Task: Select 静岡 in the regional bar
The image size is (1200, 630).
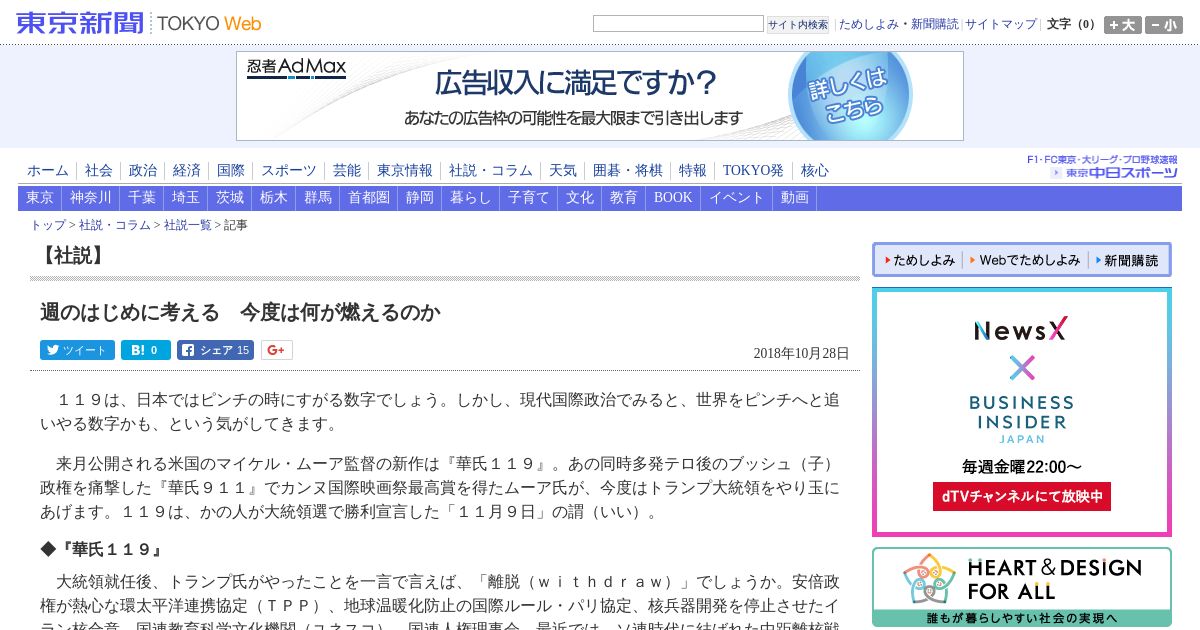Action: pyautogui.click(x=420, y=198)
